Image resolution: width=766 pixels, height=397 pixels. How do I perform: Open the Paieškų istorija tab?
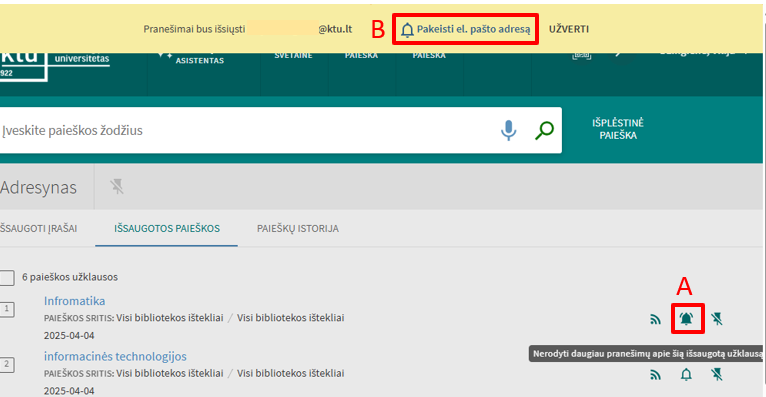tap(298, 229)
